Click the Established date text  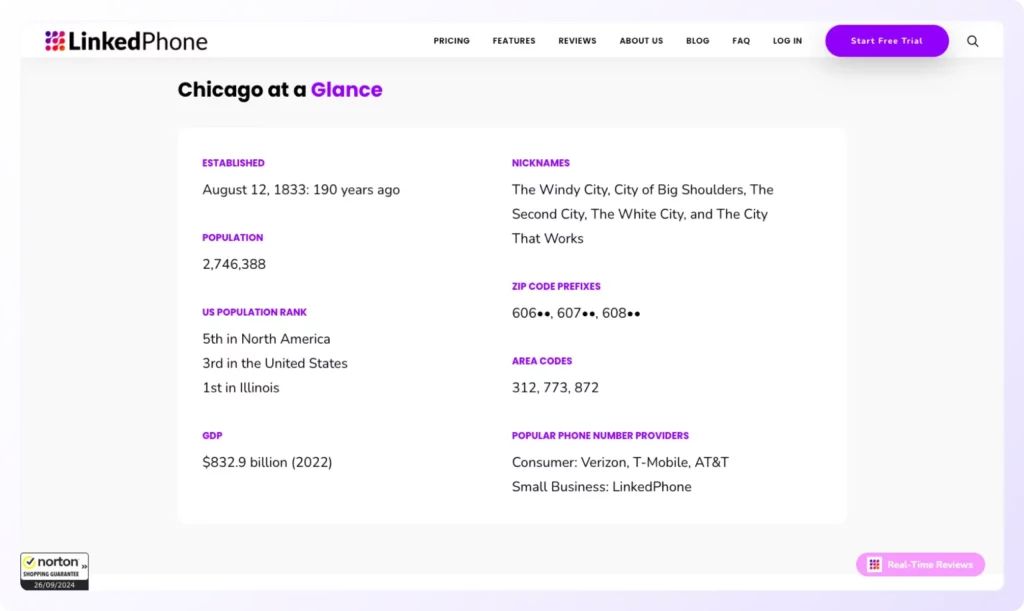click(x=301, y=190)
